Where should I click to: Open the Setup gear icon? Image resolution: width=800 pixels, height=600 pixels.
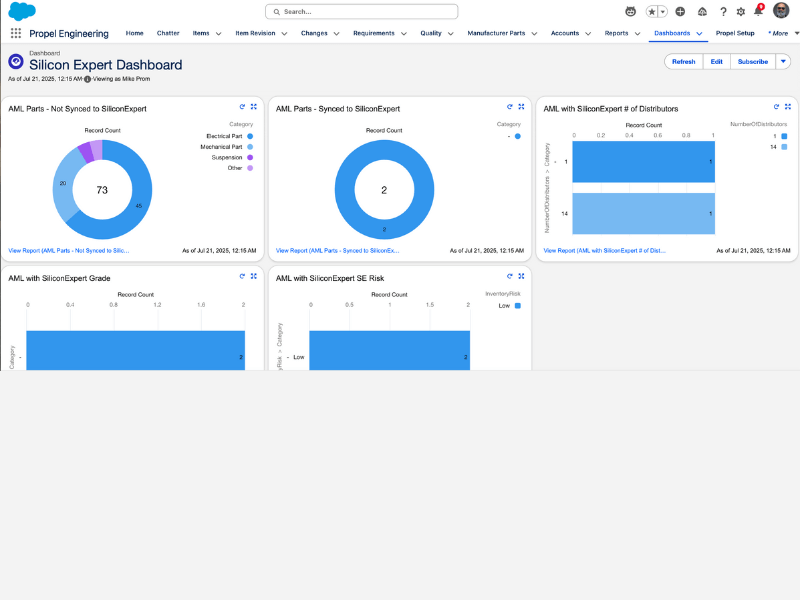click(741, 11)
